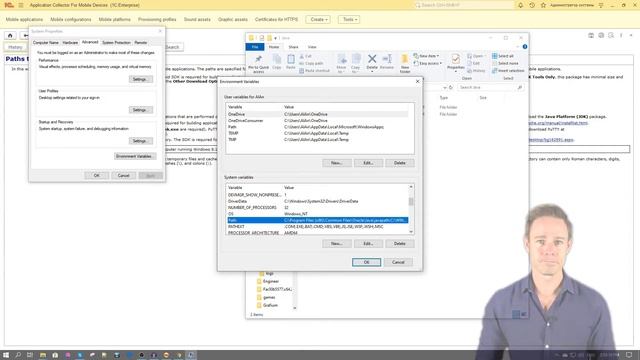Click Select none in Explorer ribbon

pyautogui.click(x=505, y=63)
